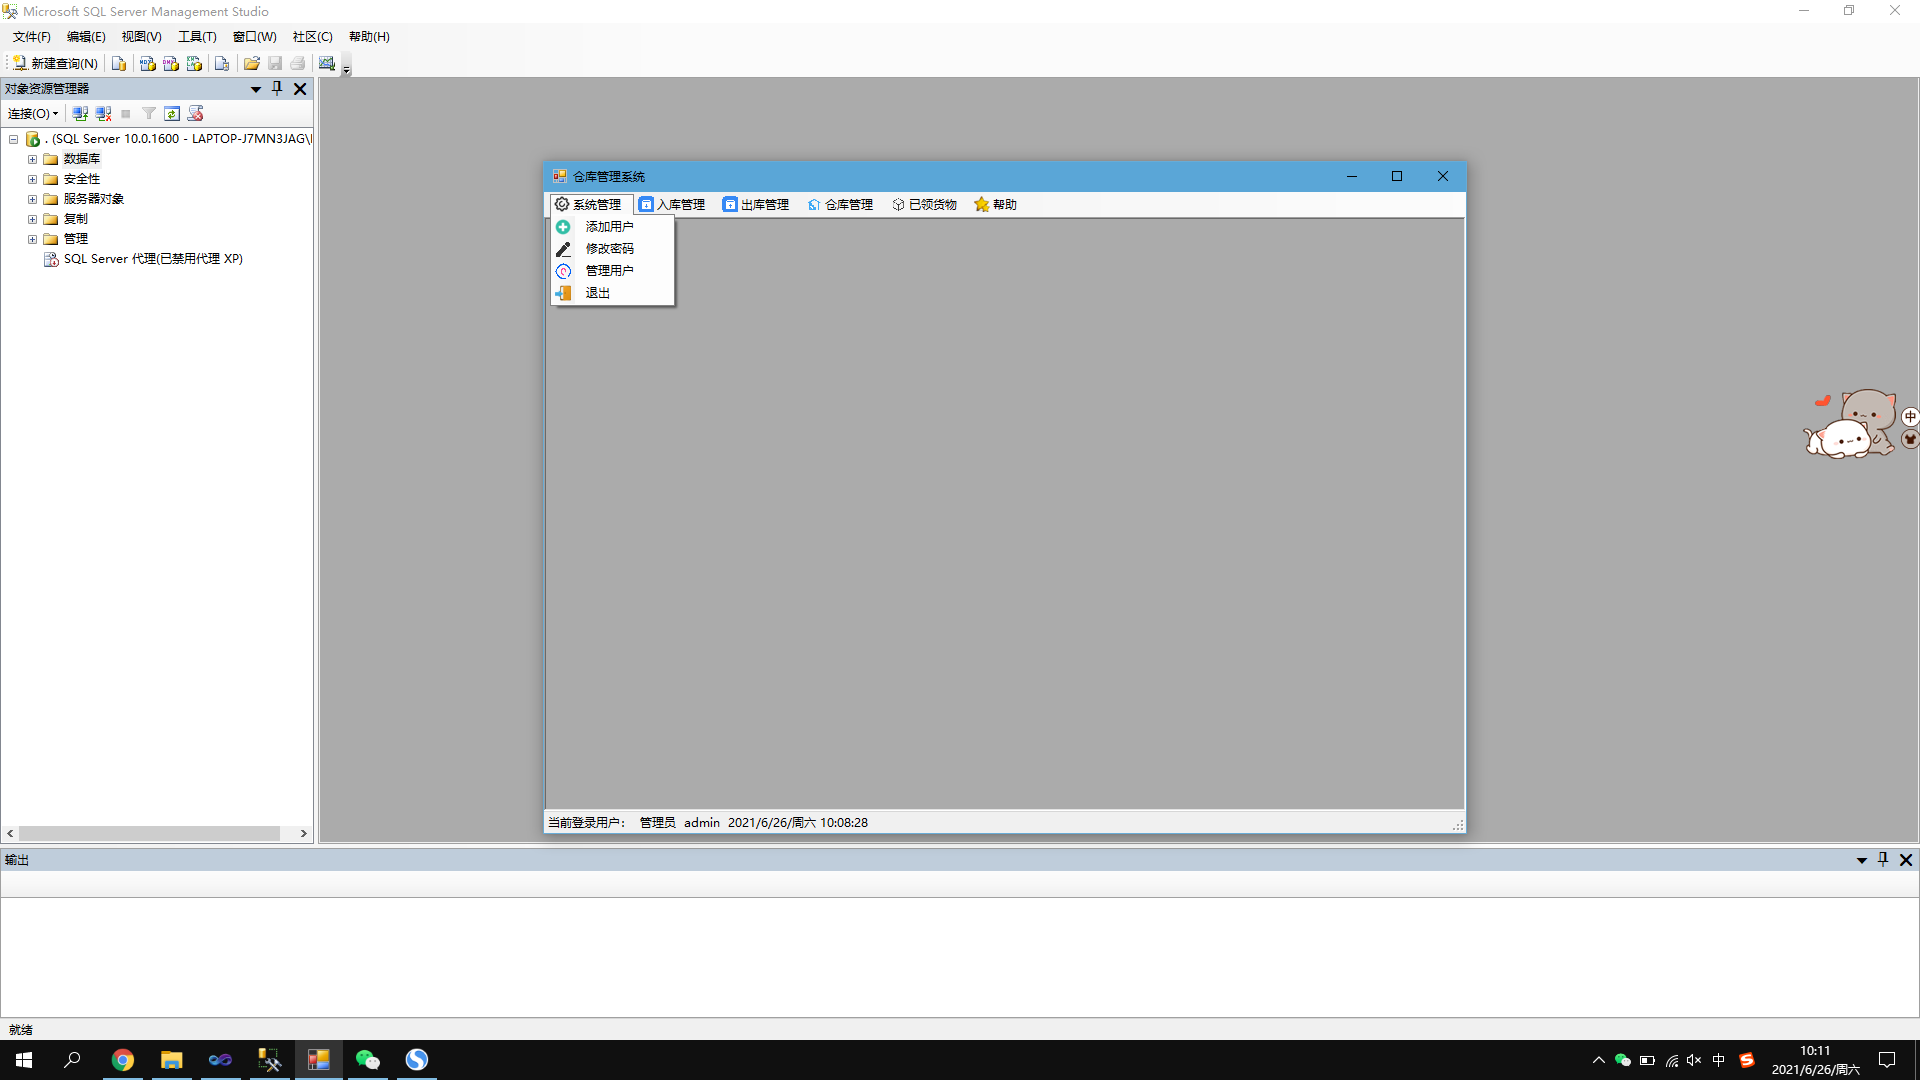Toggle the Object Explorer auto-hide pin
1920x1080 pixels.
277,88
